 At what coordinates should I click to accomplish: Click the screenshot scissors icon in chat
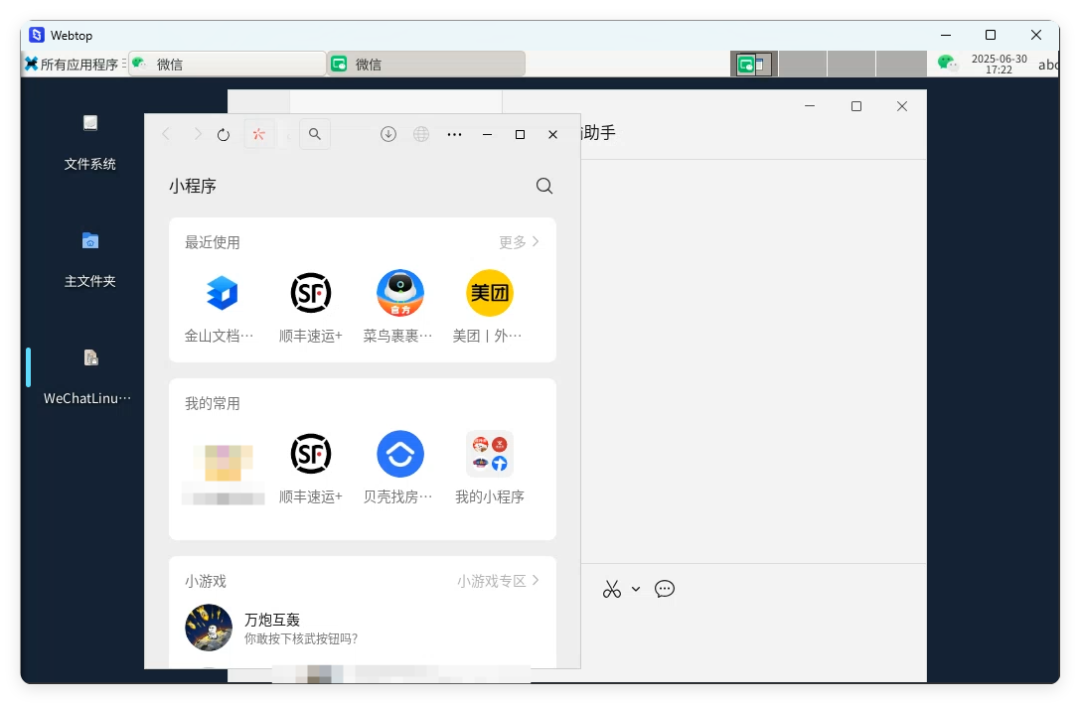click(x=612, y=589)
